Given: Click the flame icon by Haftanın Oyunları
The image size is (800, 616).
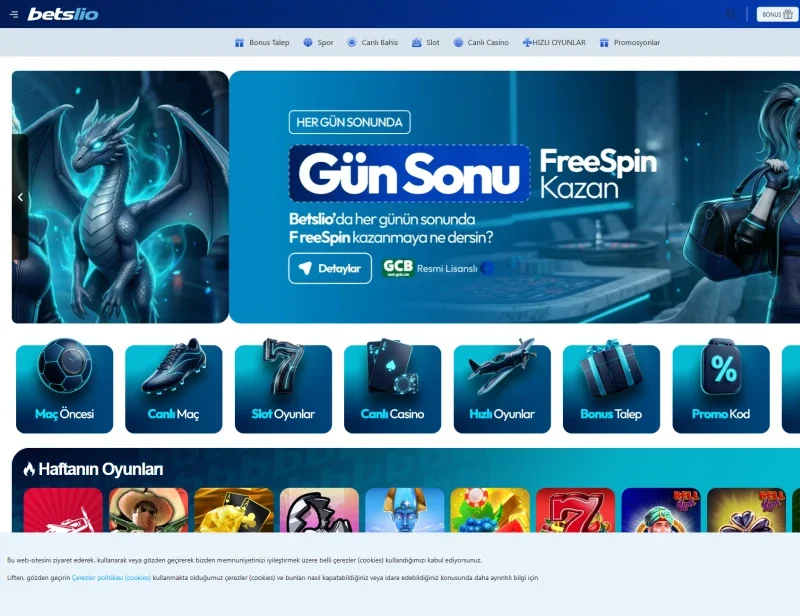Looking at the screenshot, I should click(29, 469).
